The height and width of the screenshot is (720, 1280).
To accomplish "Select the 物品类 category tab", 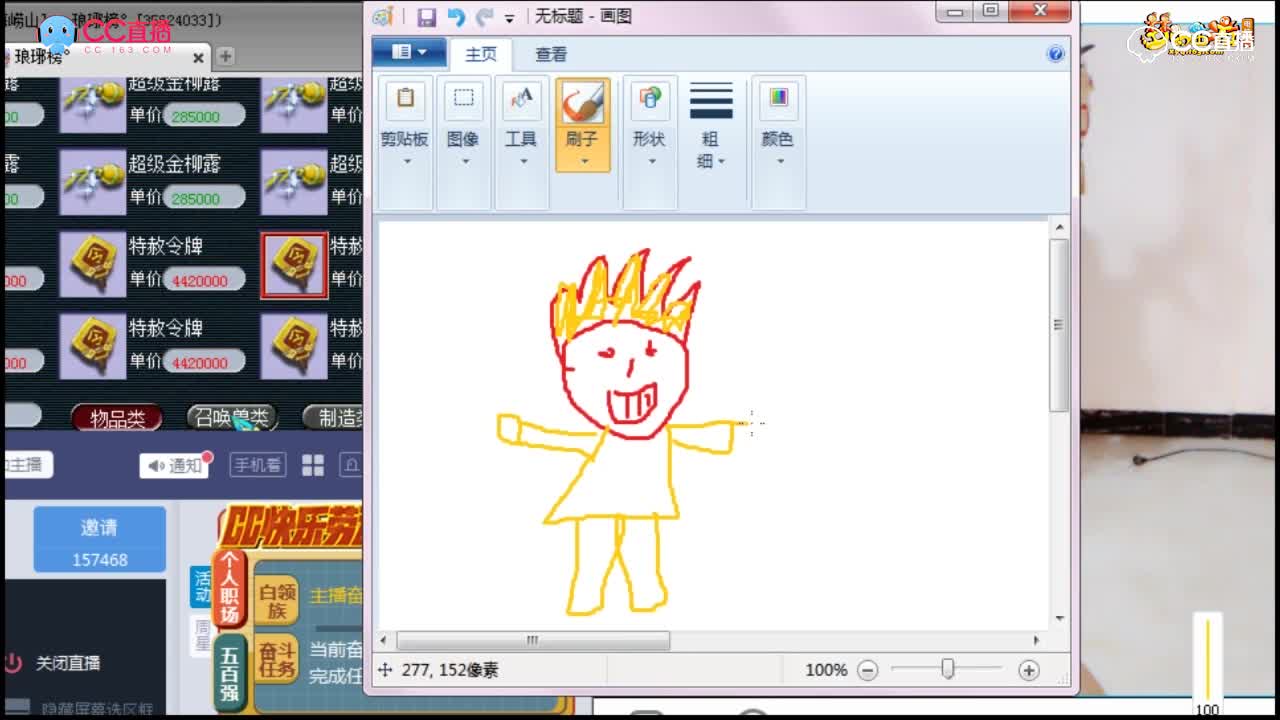I will (x=117, y=419).
